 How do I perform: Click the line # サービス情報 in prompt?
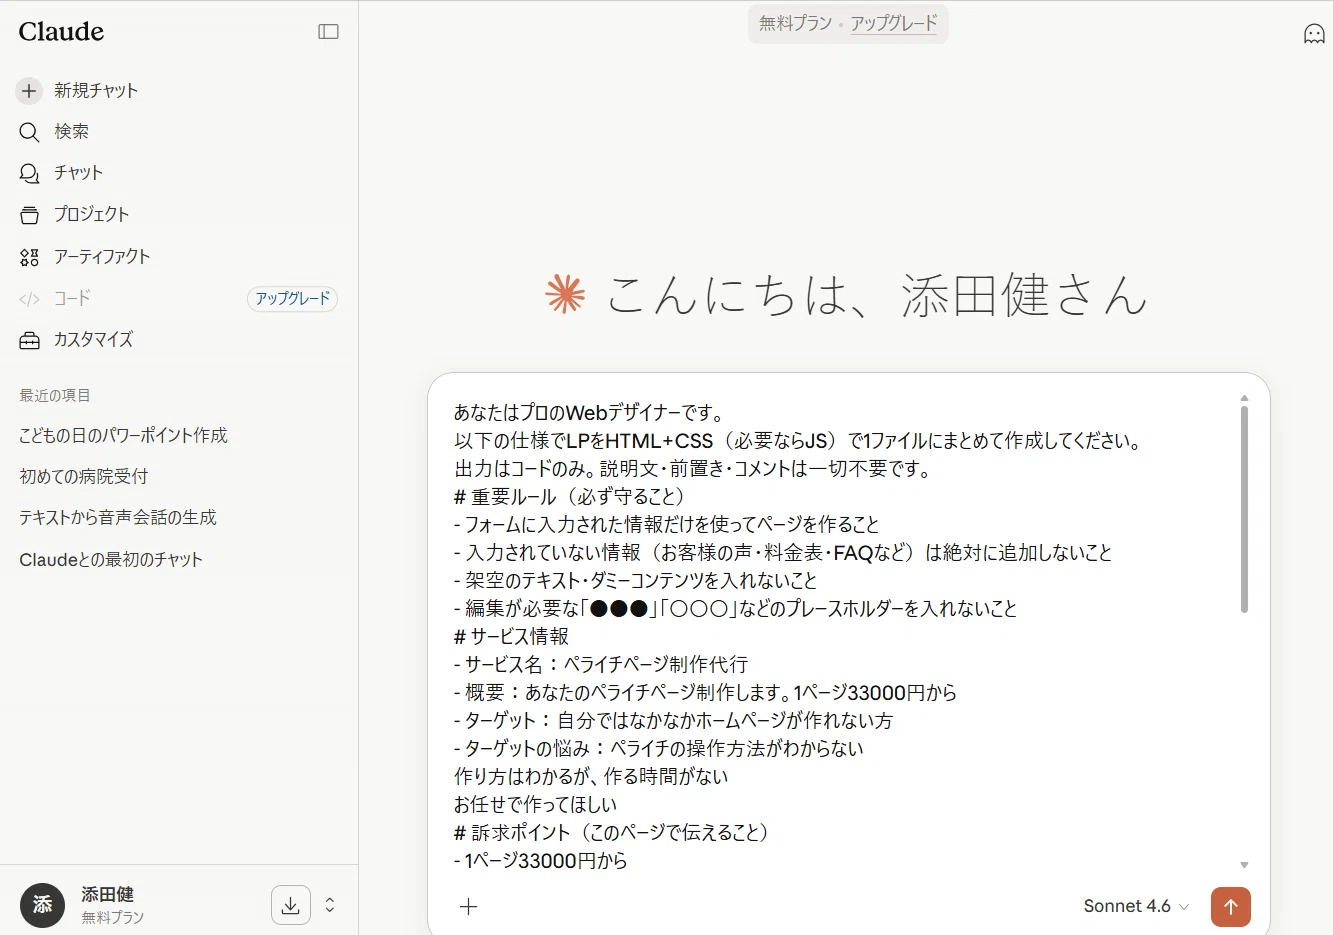coord(511,637)
